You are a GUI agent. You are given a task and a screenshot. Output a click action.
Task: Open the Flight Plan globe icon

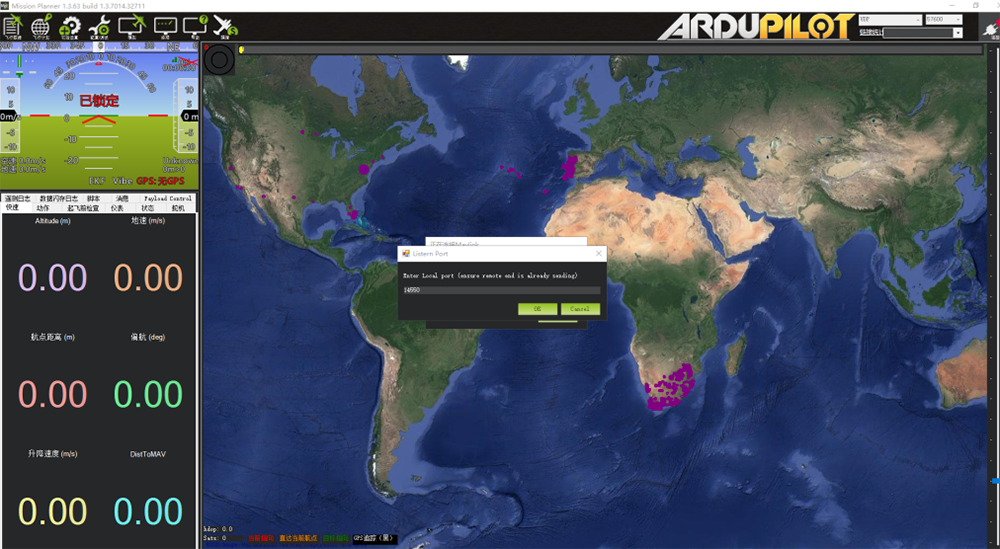[x=42, y=26]
